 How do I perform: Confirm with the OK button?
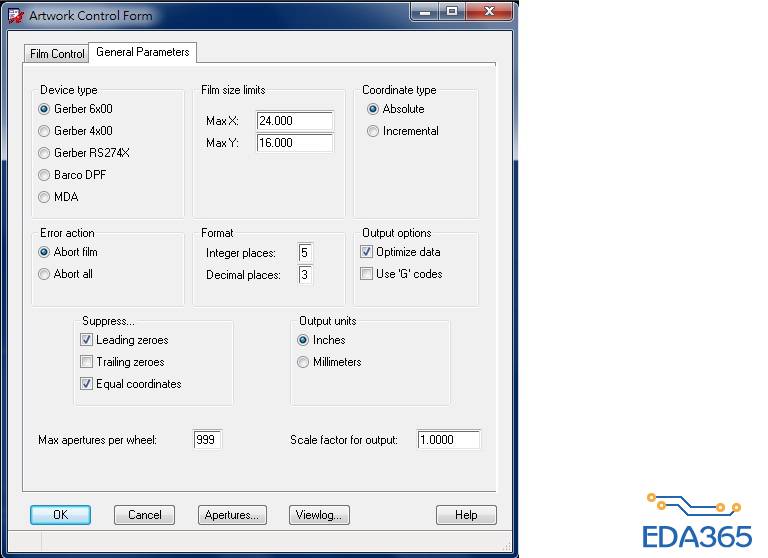click(x=60, y=515)
